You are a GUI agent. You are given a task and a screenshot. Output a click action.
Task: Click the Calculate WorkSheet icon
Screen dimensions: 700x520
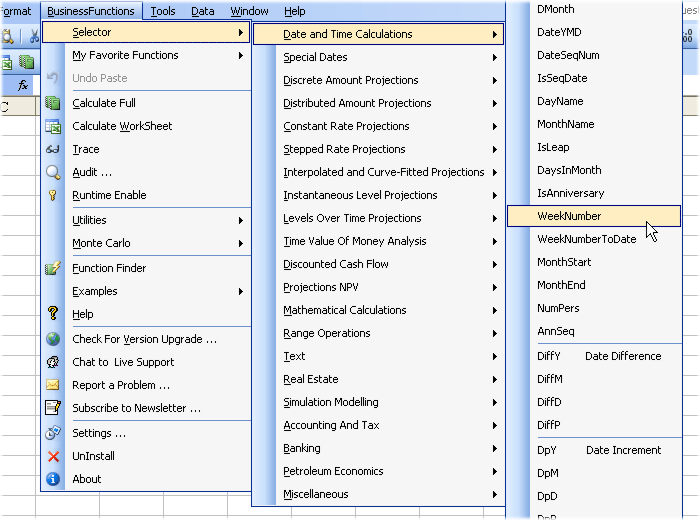click(x=53, y=126)
